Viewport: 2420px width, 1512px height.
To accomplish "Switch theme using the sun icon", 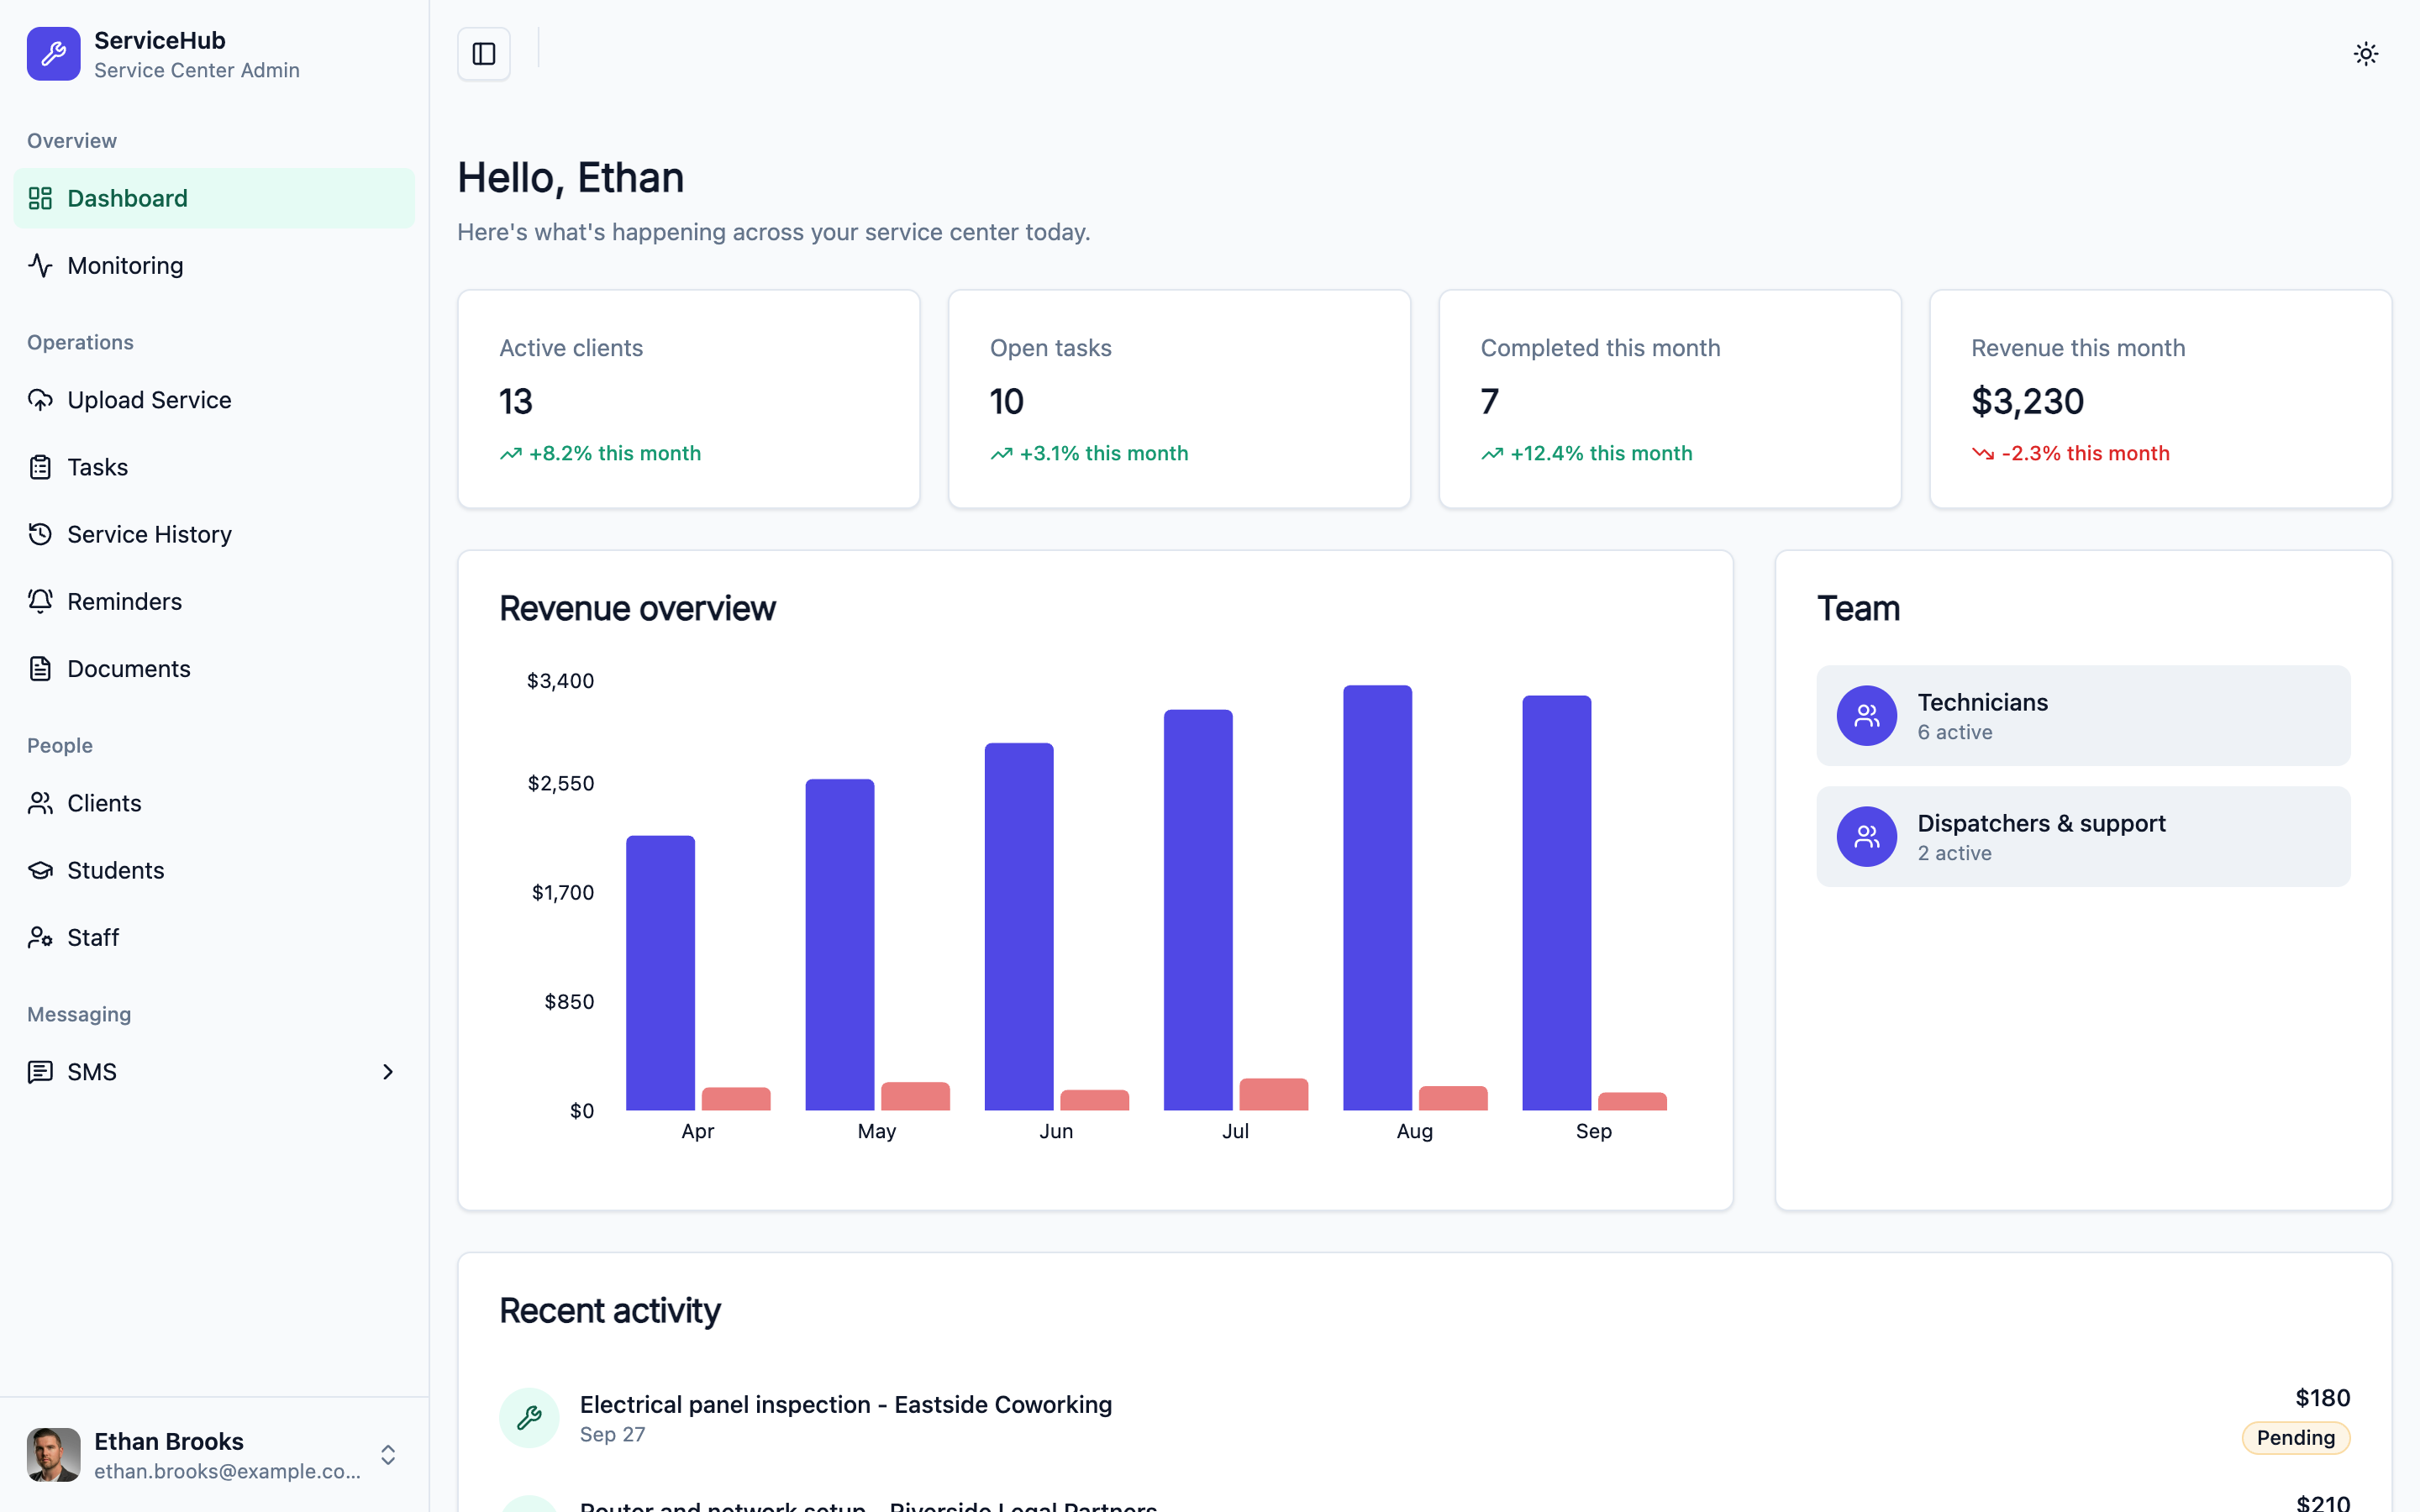I will click(2365, 54).
